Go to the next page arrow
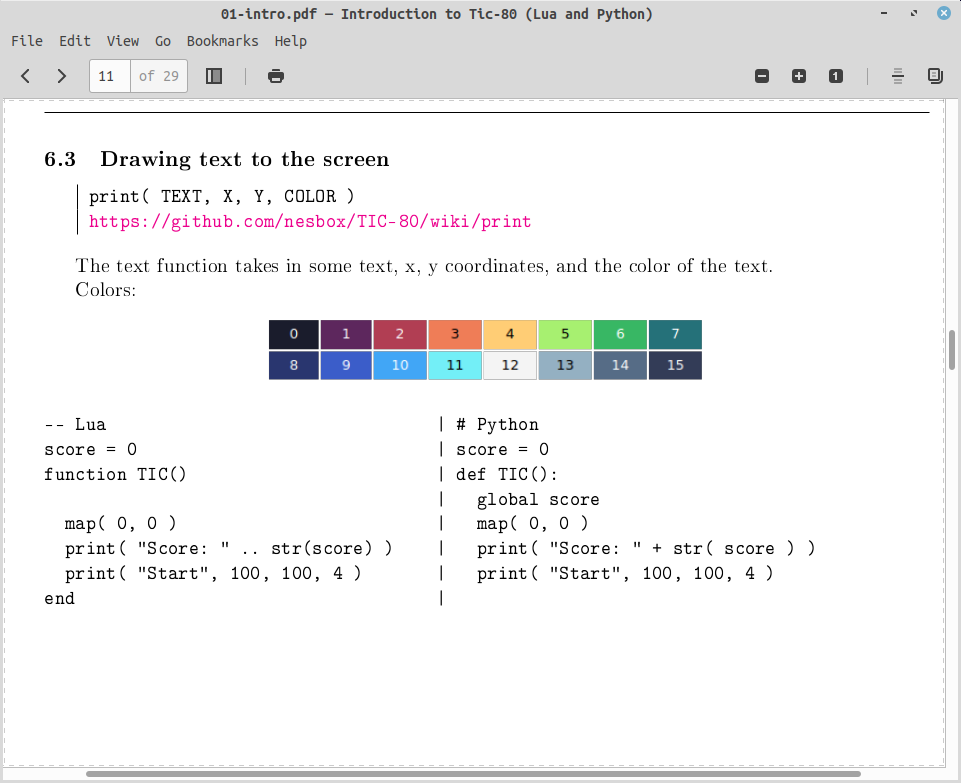The height and width of the screenshot is (783, 961). [61, 76]
